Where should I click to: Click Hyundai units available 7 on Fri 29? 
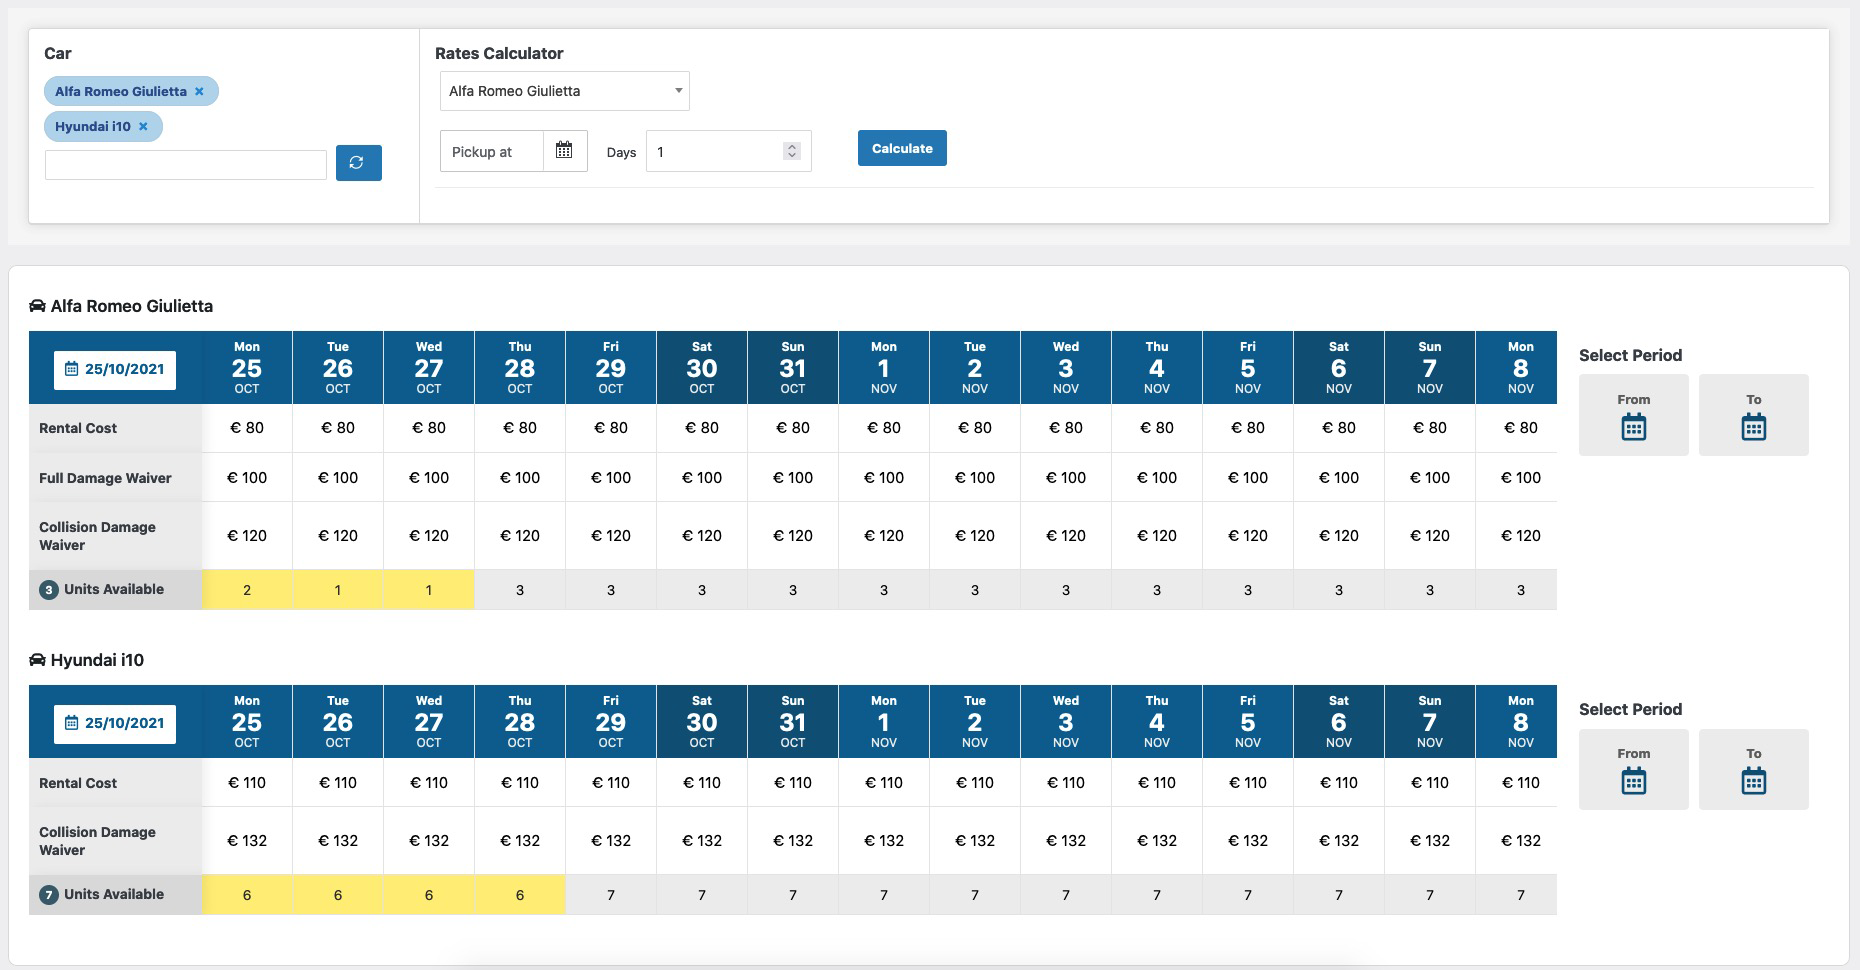611,895
